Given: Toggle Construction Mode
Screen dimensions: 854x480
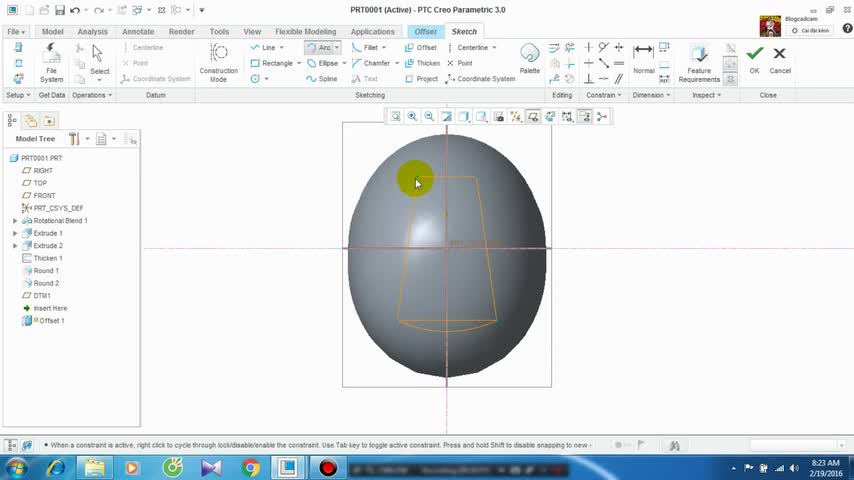Looking at the screenshot, I should pos(218,63).
